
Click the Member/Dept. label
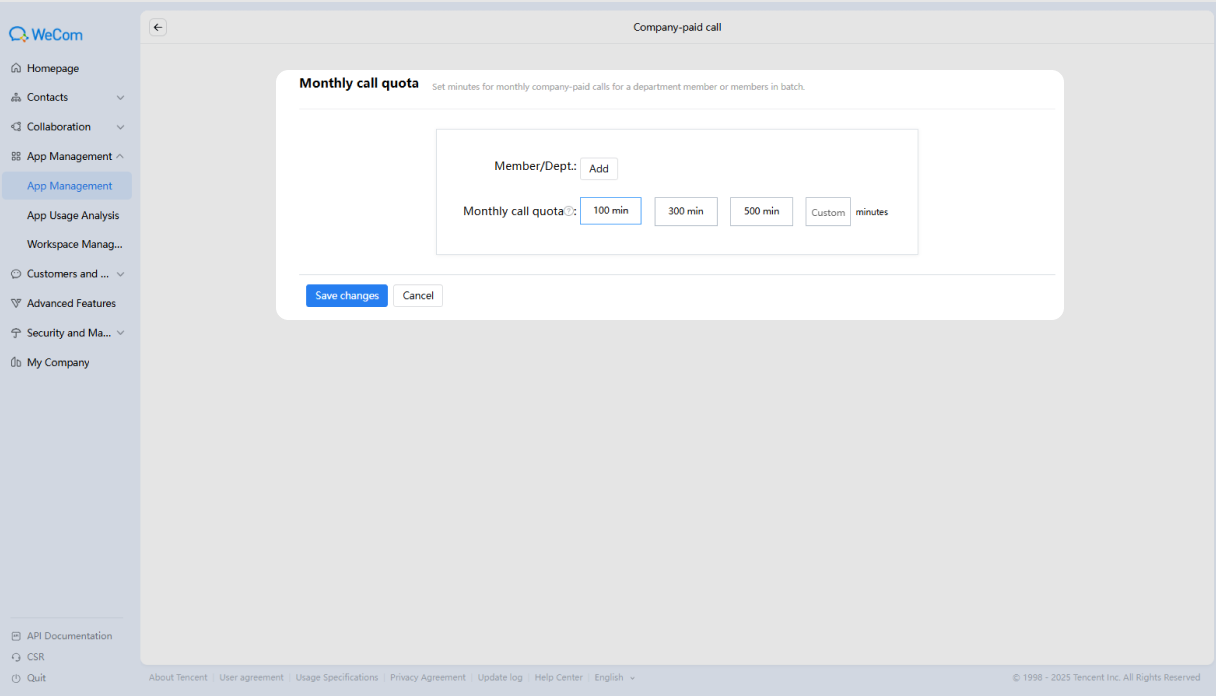(535, 166)
